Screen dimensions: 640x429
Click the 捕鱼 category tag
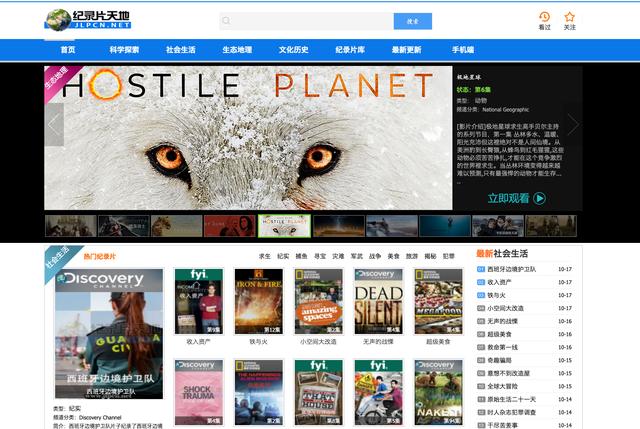[x=301, y=256]
